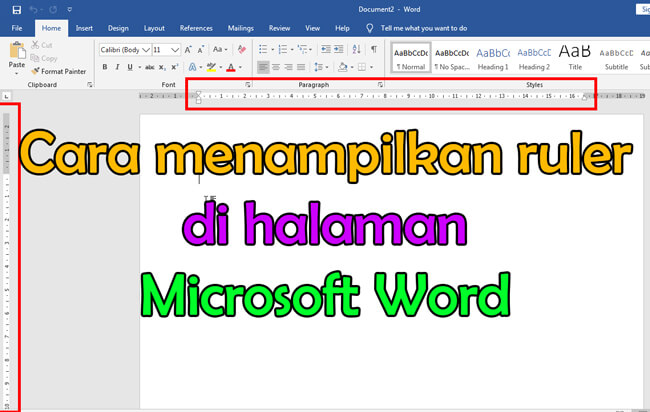The width and height of the screenshot is (650, 412).
Task: Switch to the Mailings tab
Action: [x=240, y=28]
